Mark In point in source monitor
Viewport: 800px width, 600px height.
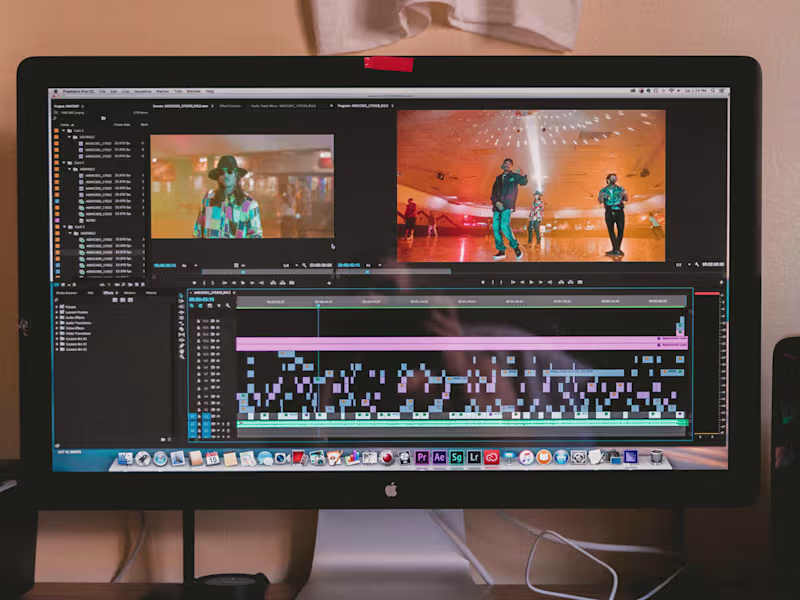pyautogui.click(x=204, y=283)
